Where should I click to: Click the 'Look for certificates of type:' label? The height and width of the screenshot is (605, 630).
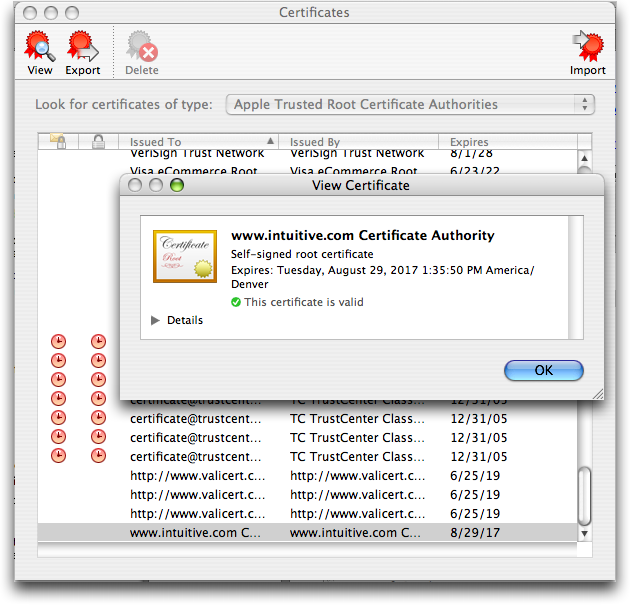124,104
